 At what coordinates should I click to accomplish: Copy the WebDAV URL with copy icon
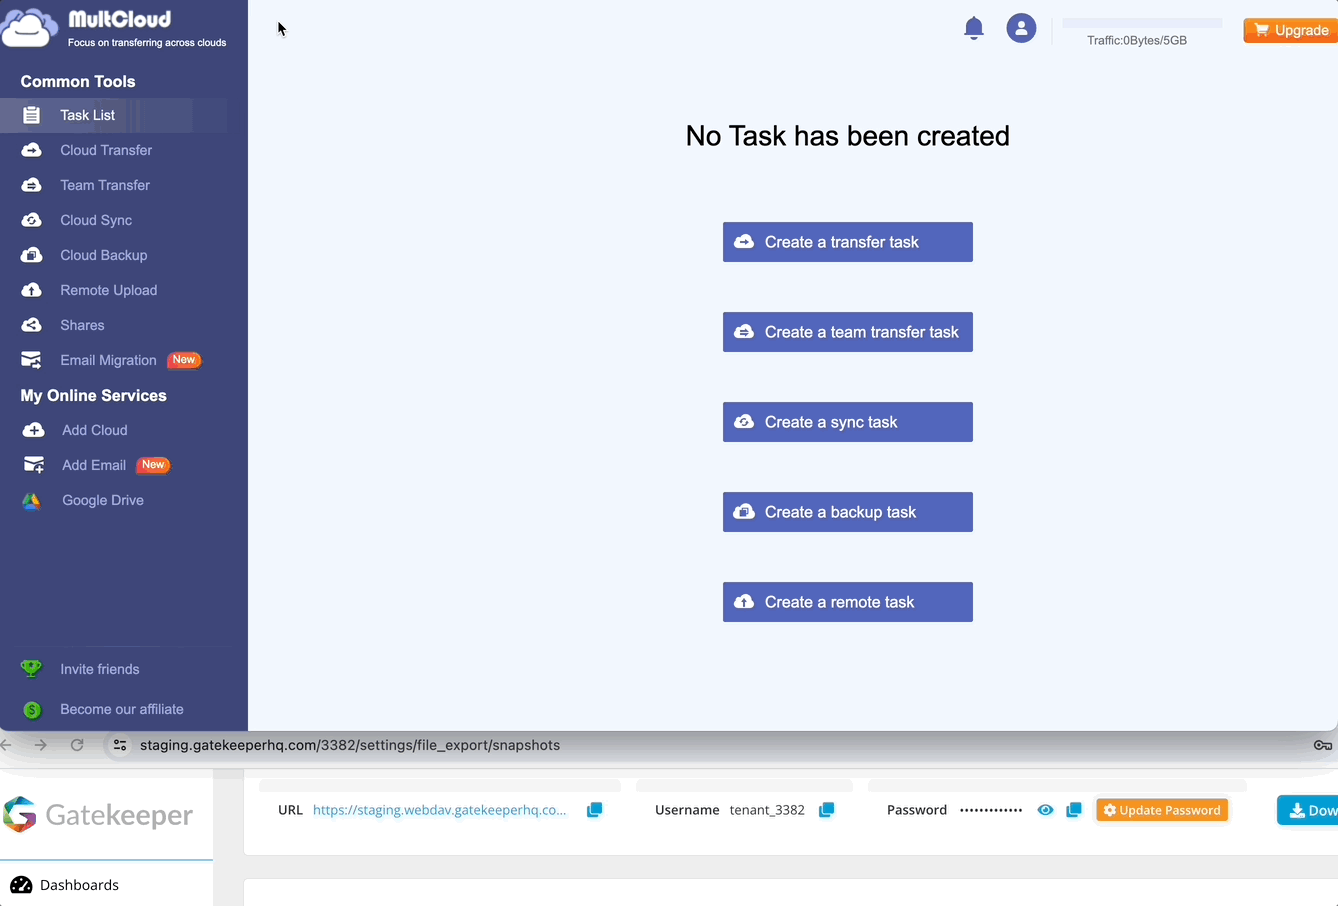(594, 810)
